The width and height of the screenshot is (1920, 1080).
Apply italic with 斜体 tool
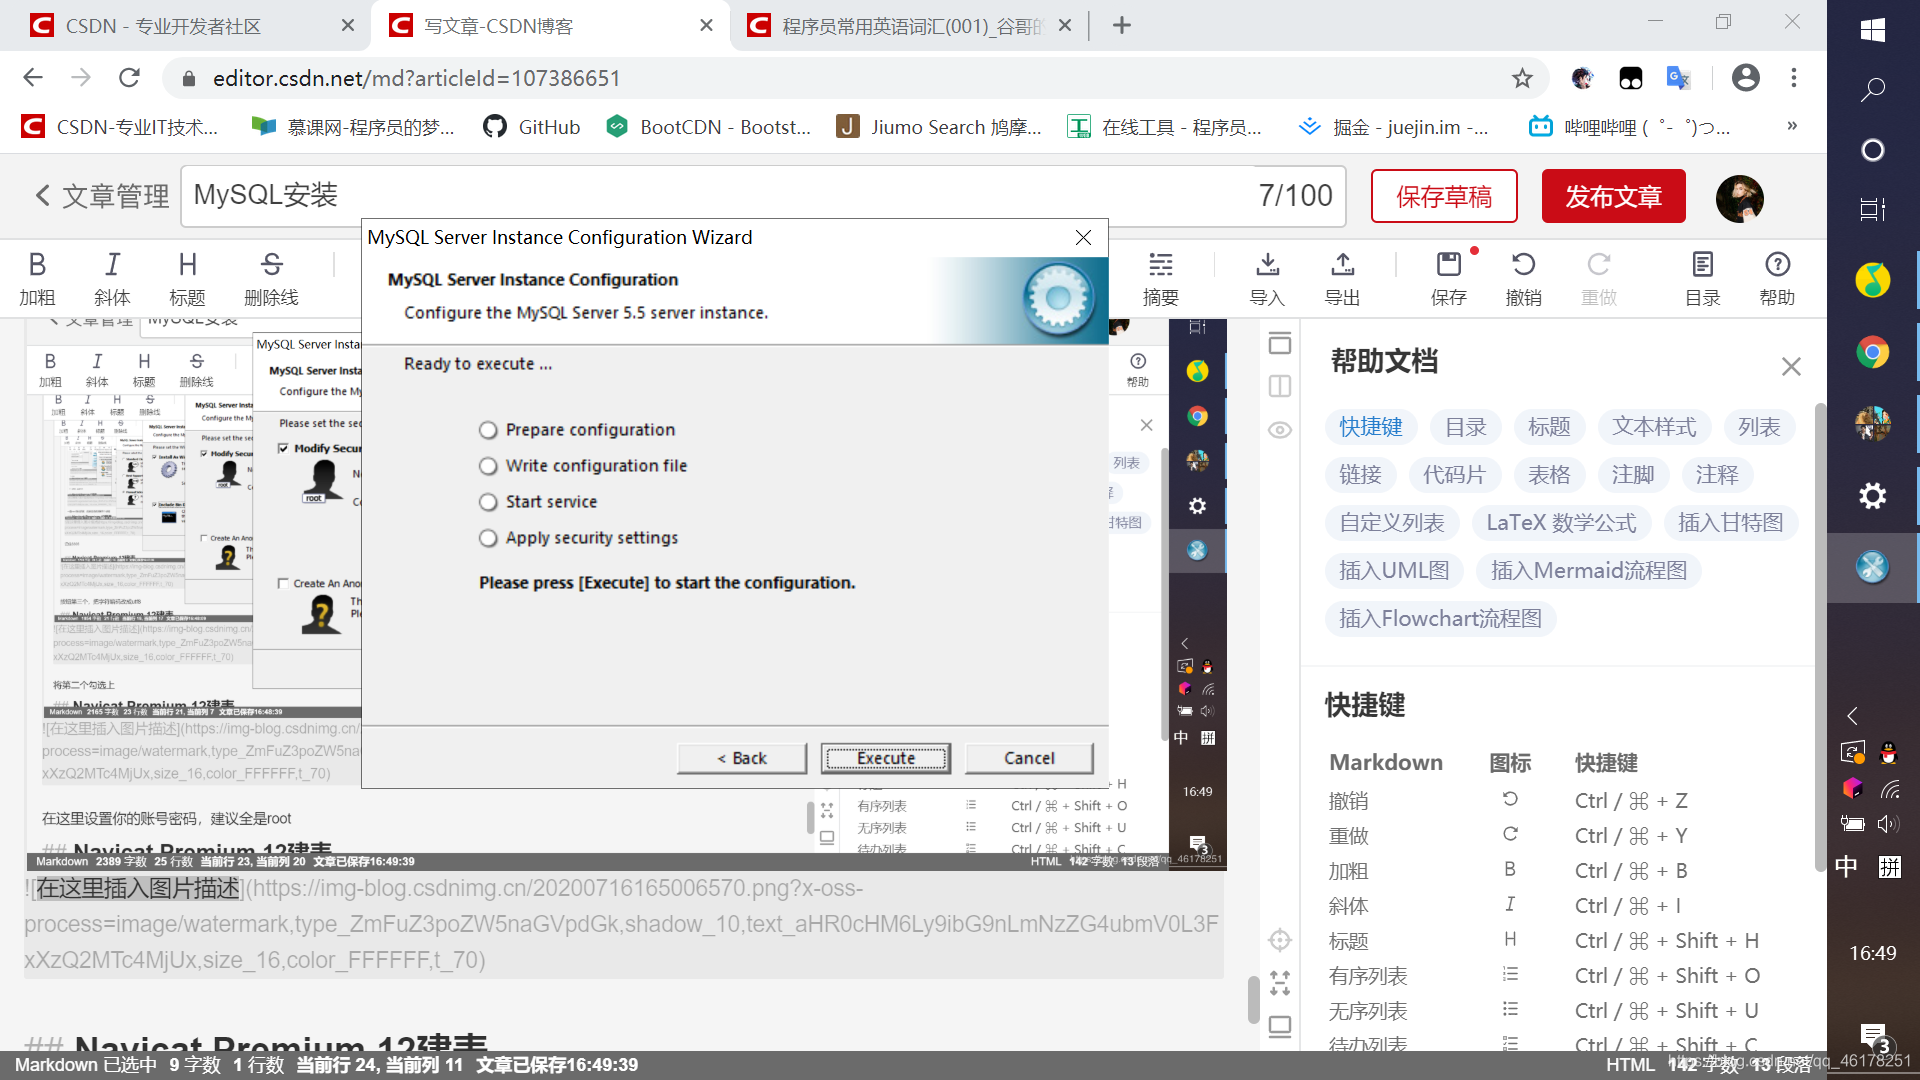(112, 278)
